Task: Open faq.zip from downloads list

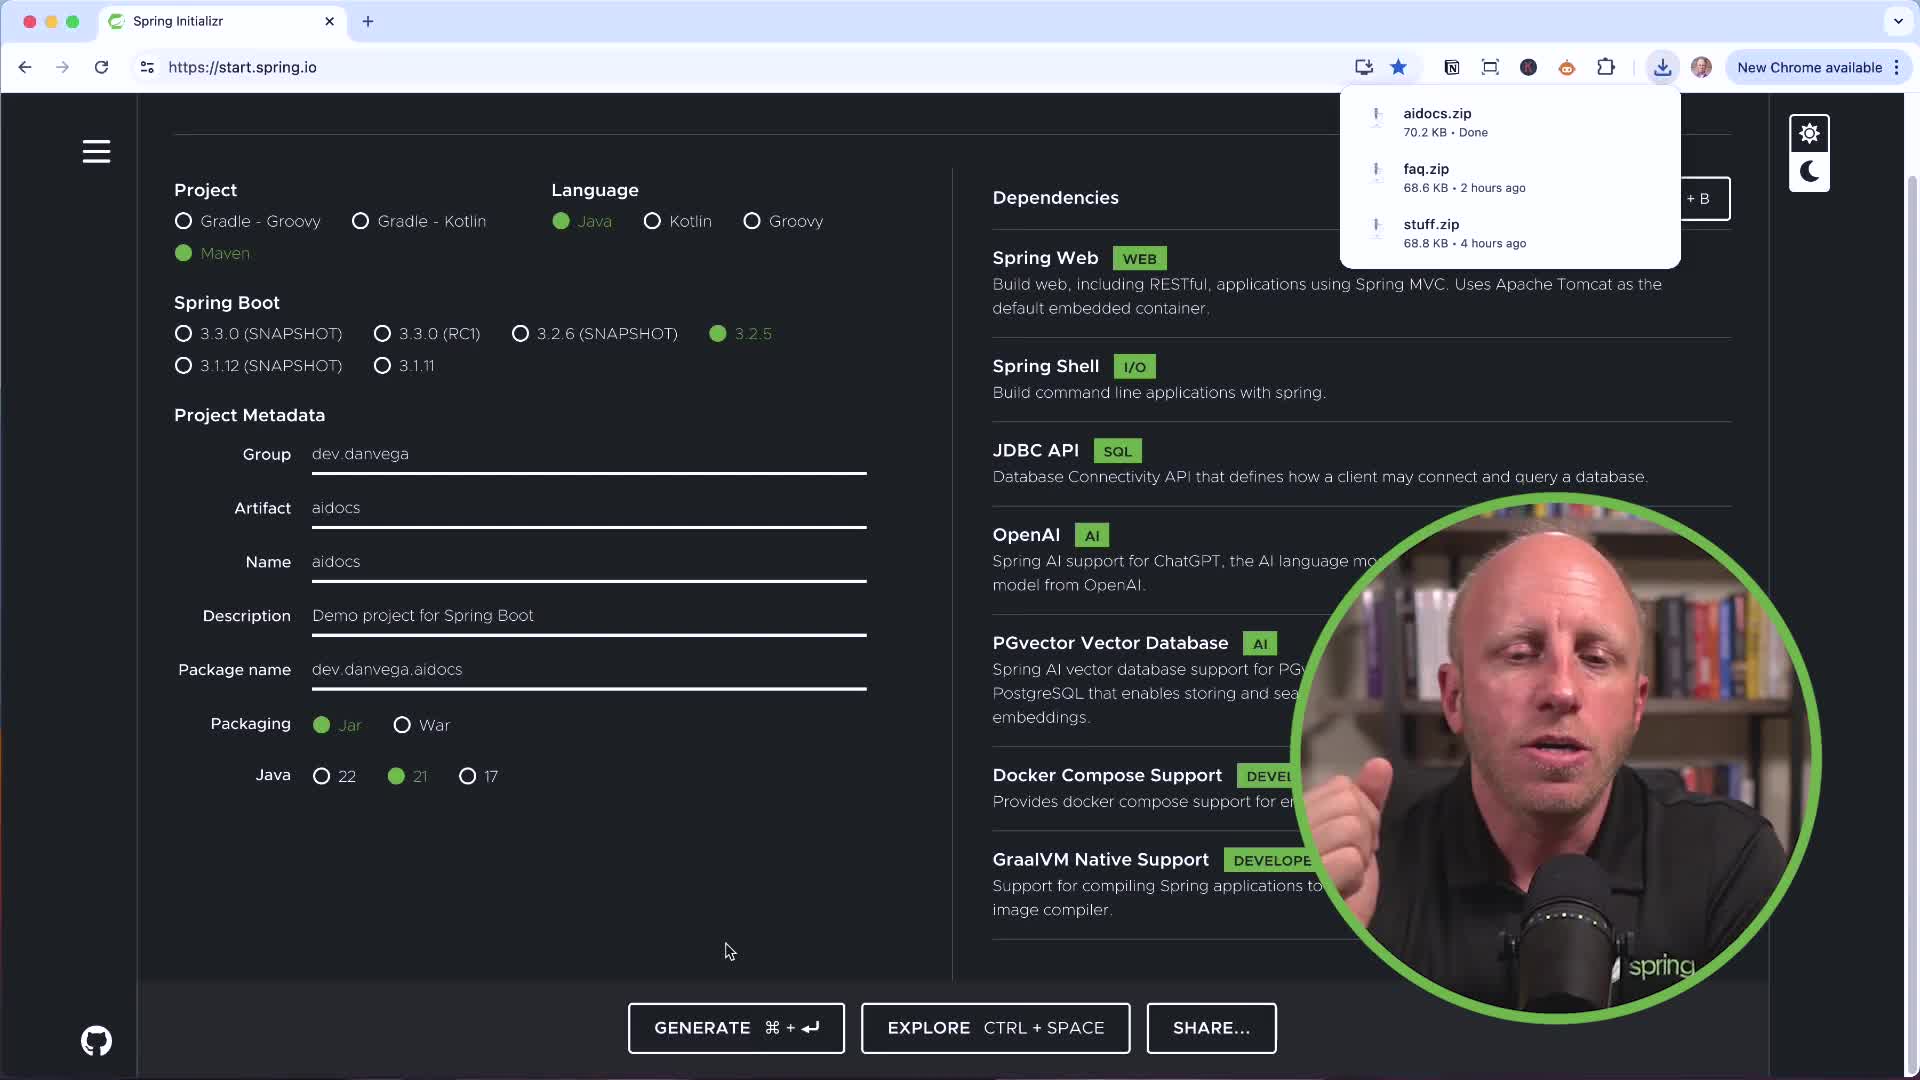Action: click(1510, 178)
